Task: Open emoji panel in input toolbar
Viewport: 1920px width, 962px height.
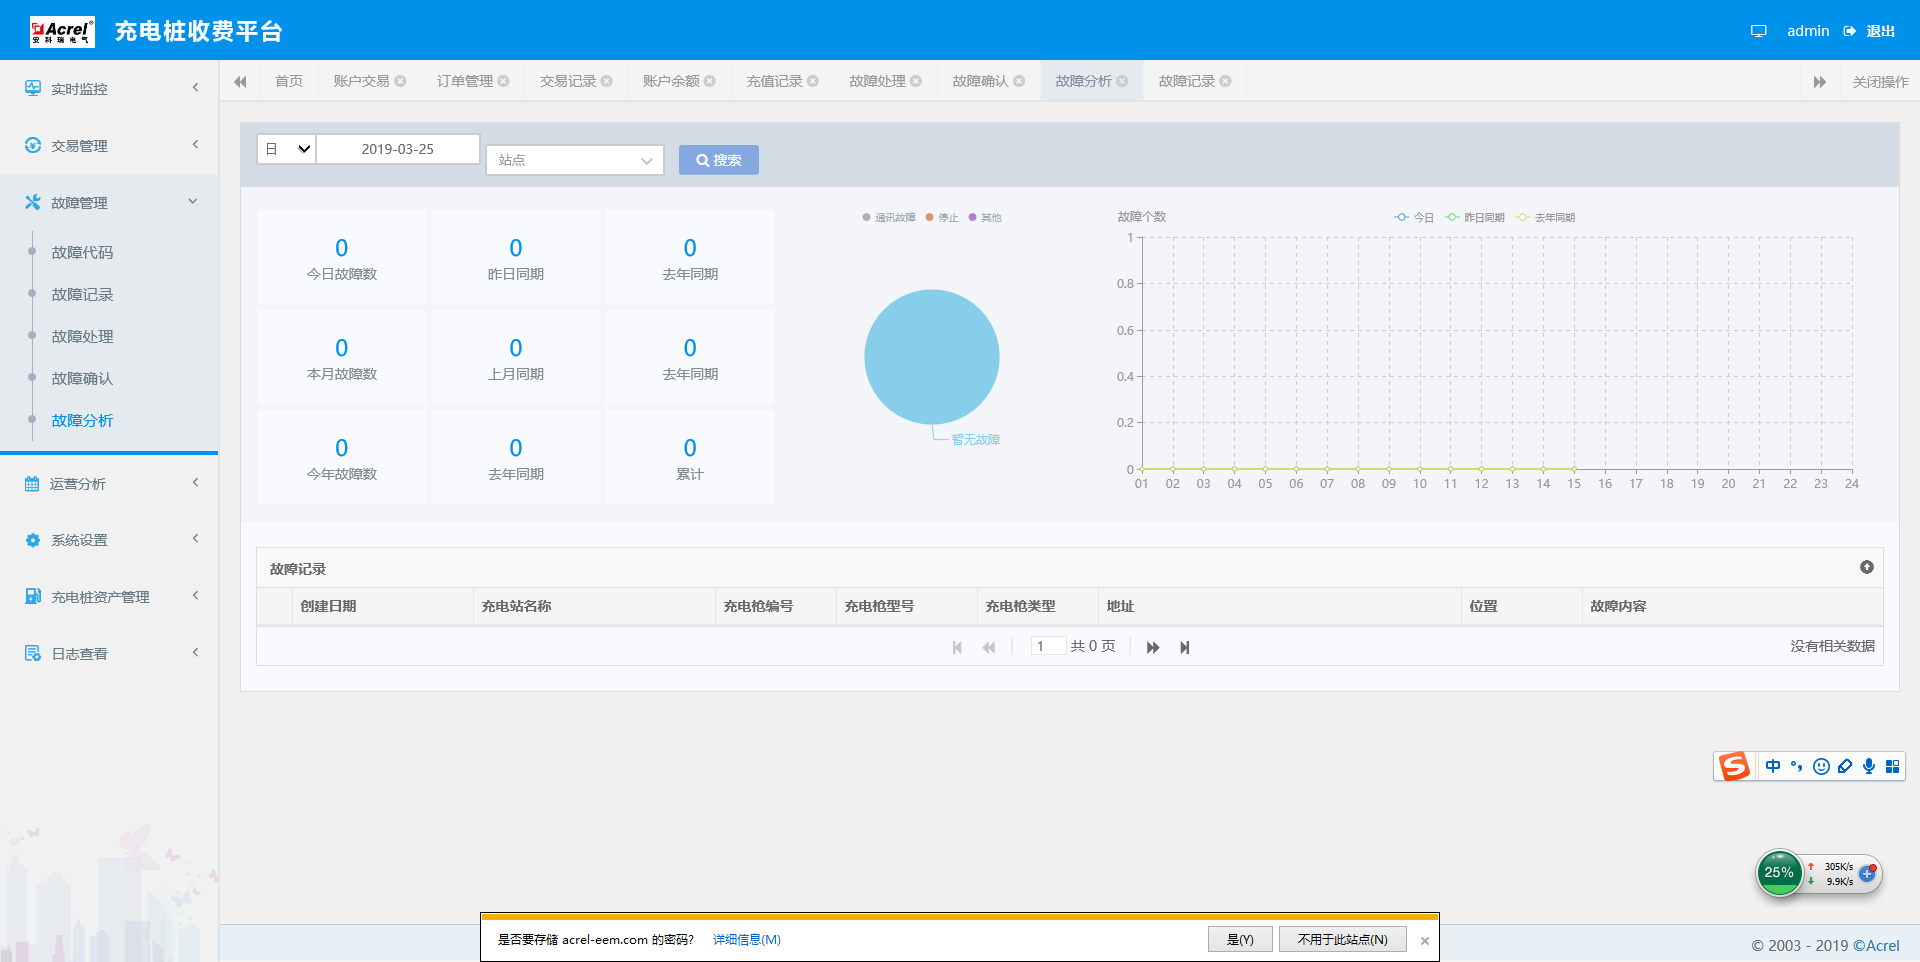Action: click(1821, 766)
